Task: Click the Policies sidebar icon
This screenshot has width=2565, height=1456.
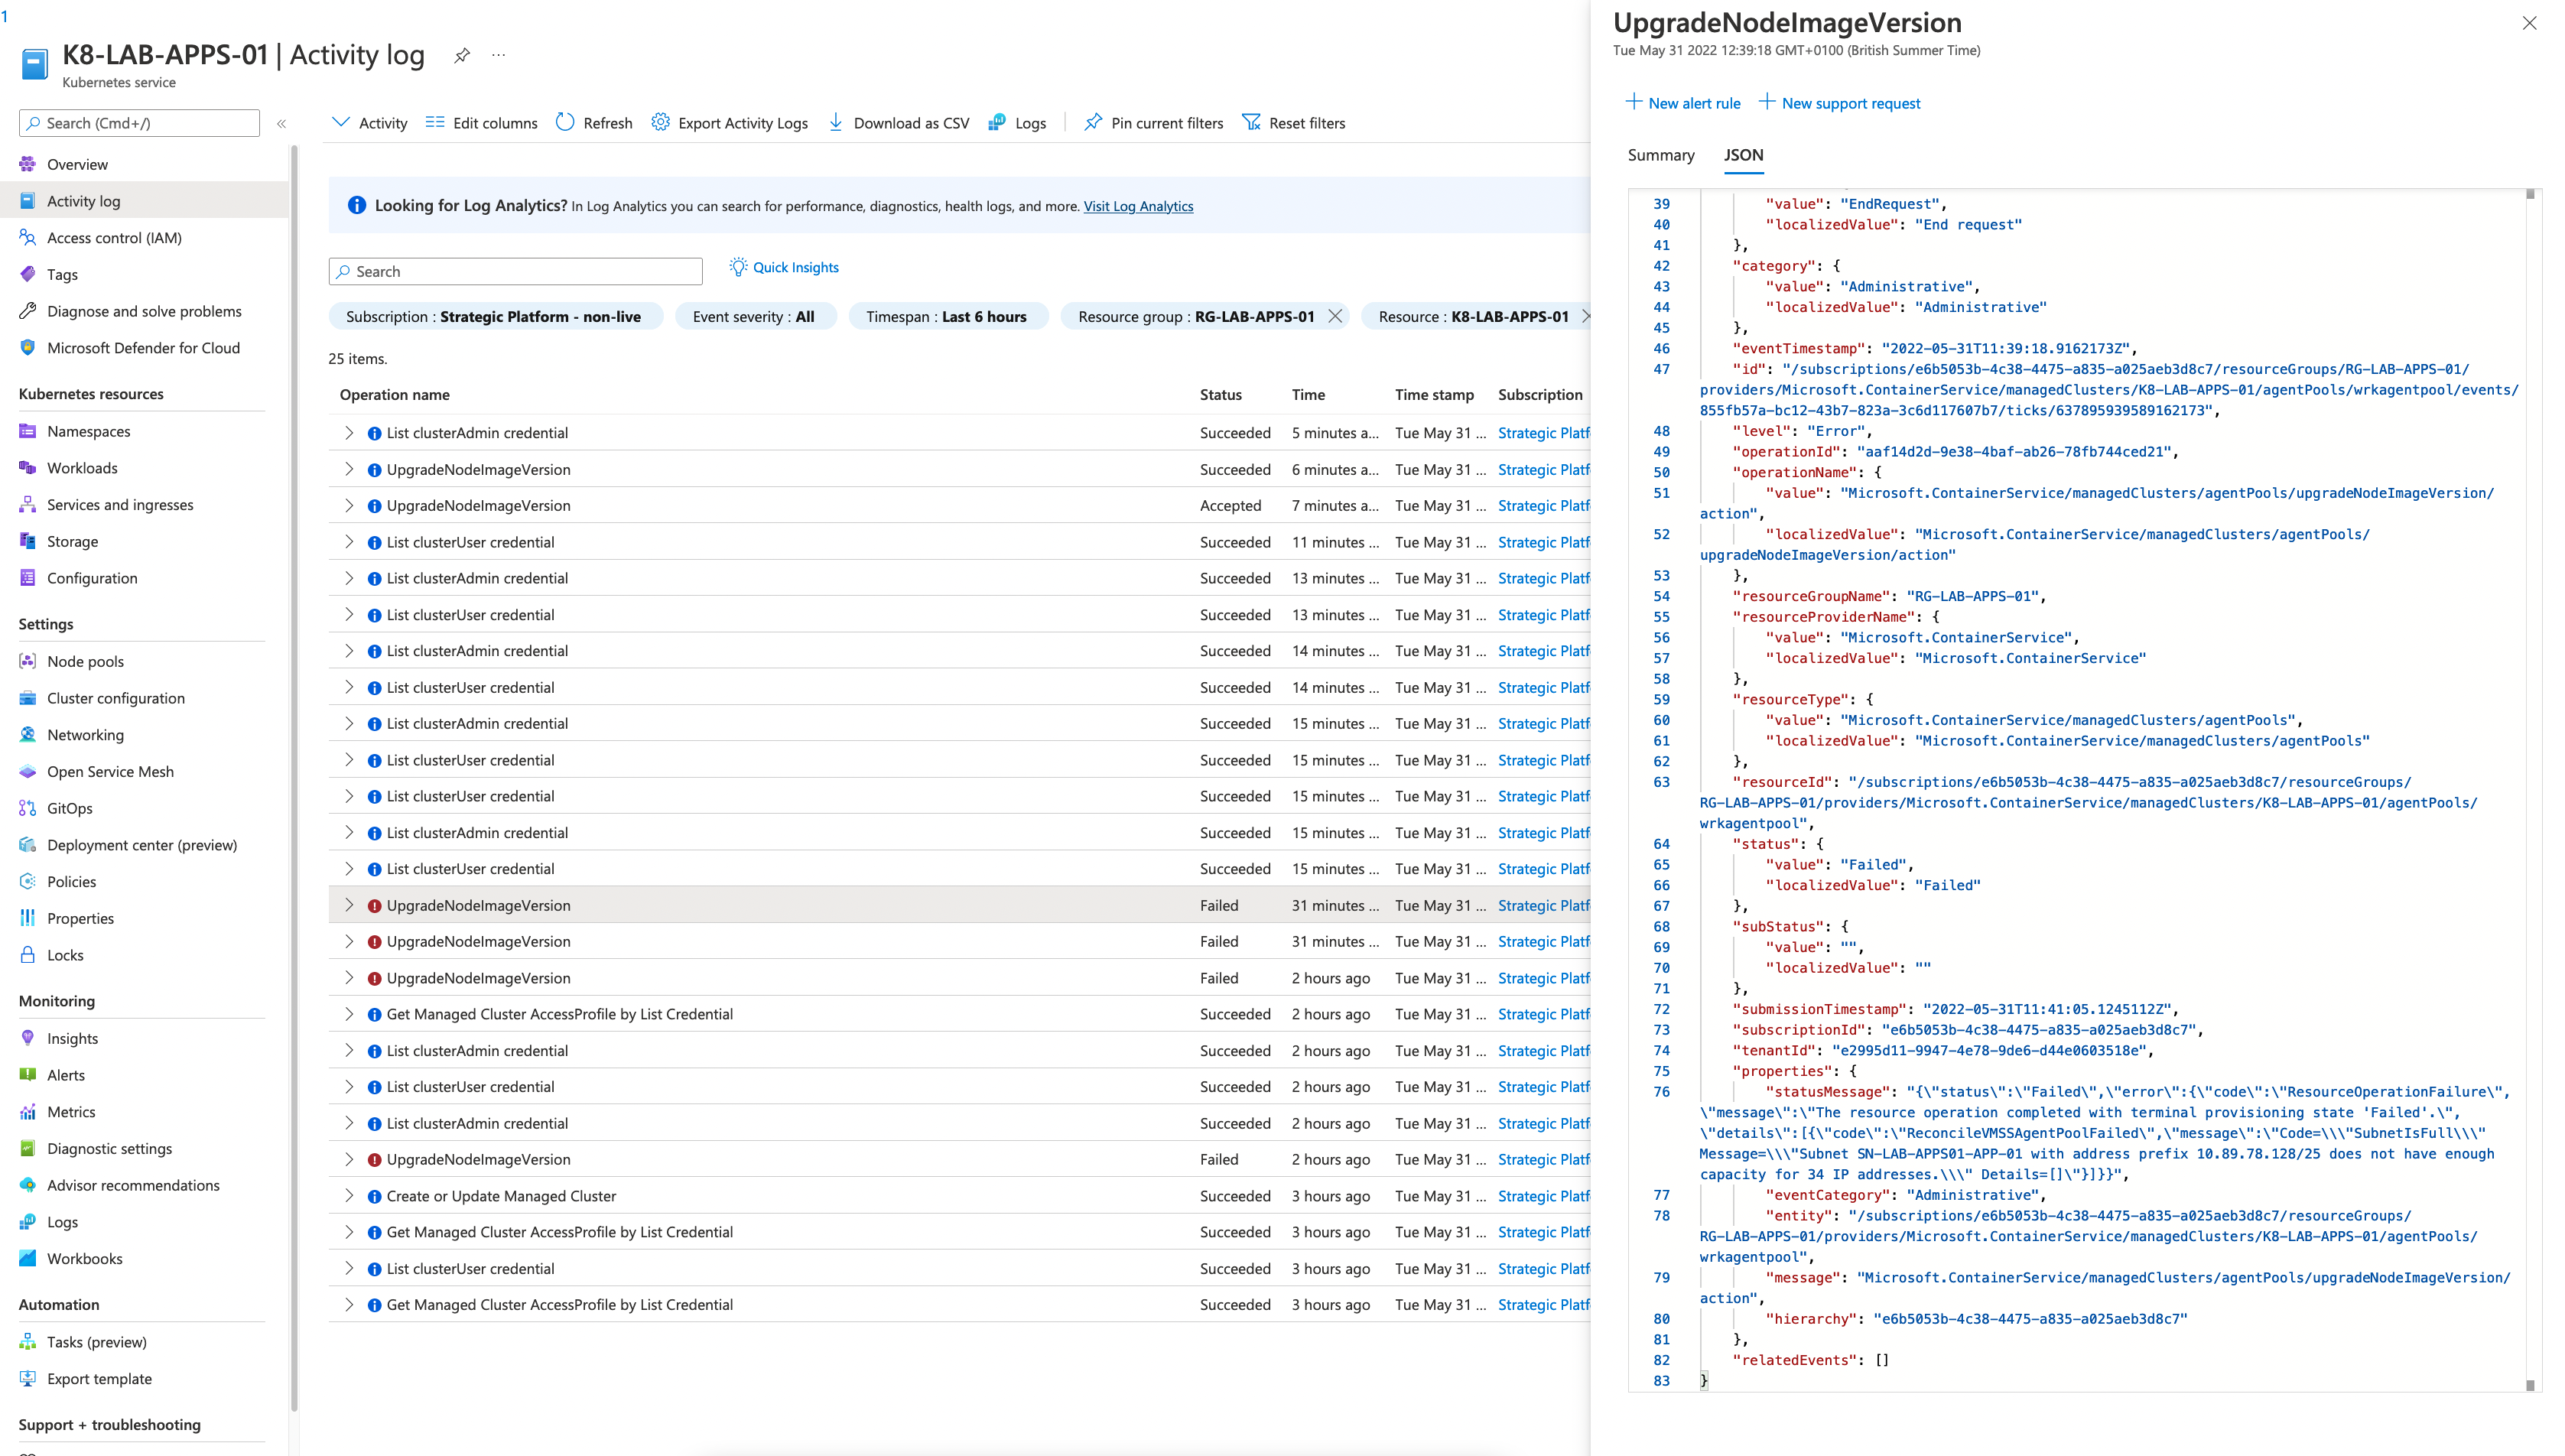Action: pyautogui.click(x=28, y=881)
